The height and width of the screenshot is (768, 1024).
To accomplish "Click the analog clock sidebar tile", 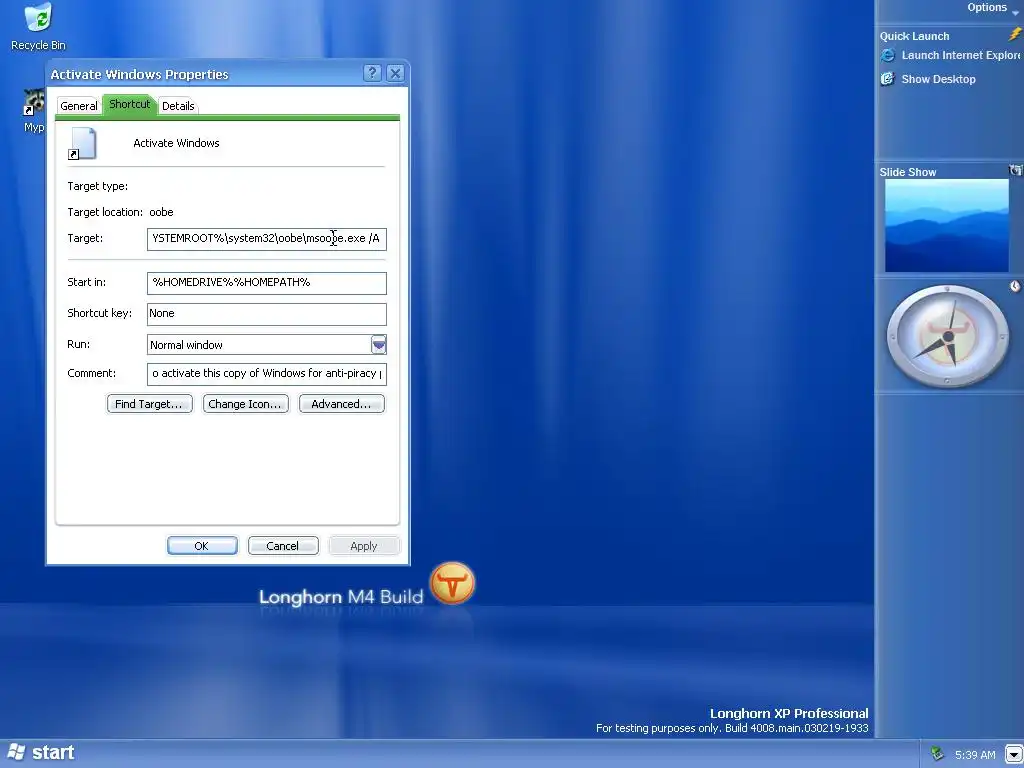I will (948, 337).
